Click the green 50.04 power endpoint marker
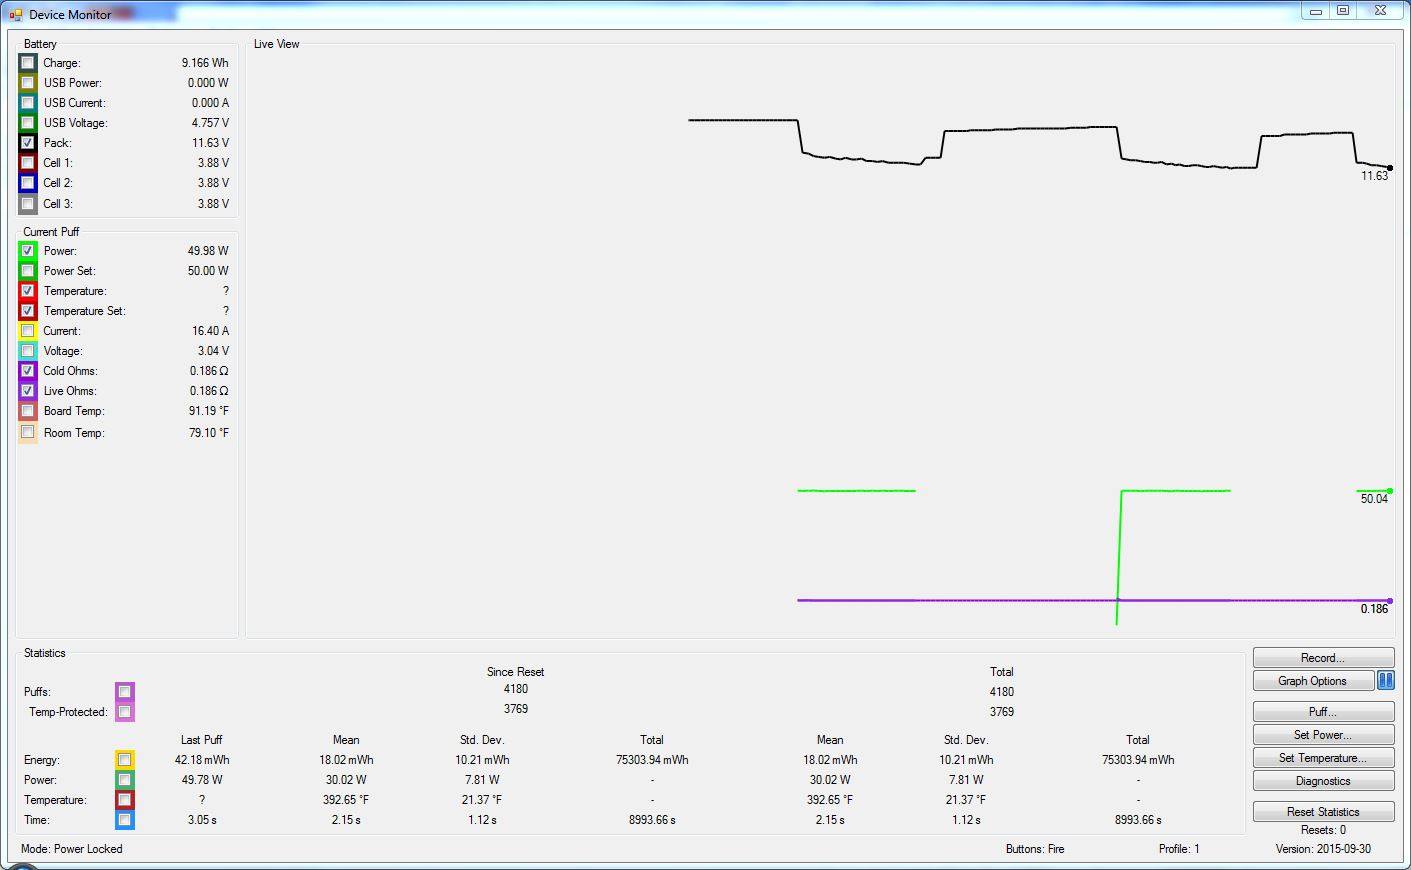Viewport: 1411px width, 870px height. 1390,491
